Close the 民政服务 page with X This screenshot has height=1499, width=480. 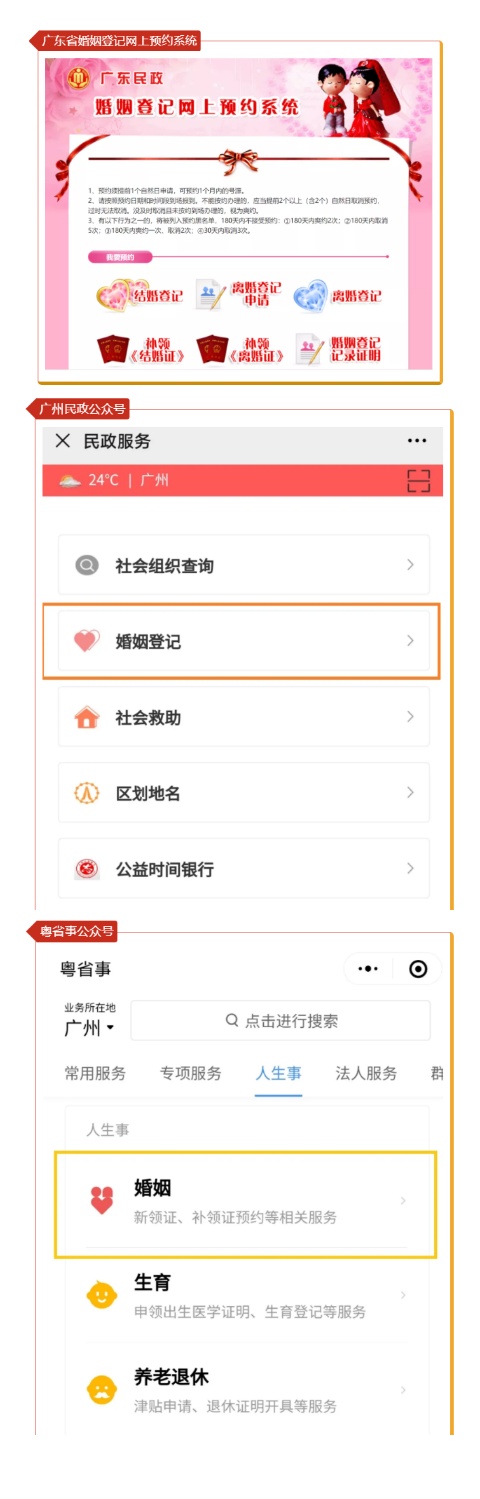(x=63, y=441)
